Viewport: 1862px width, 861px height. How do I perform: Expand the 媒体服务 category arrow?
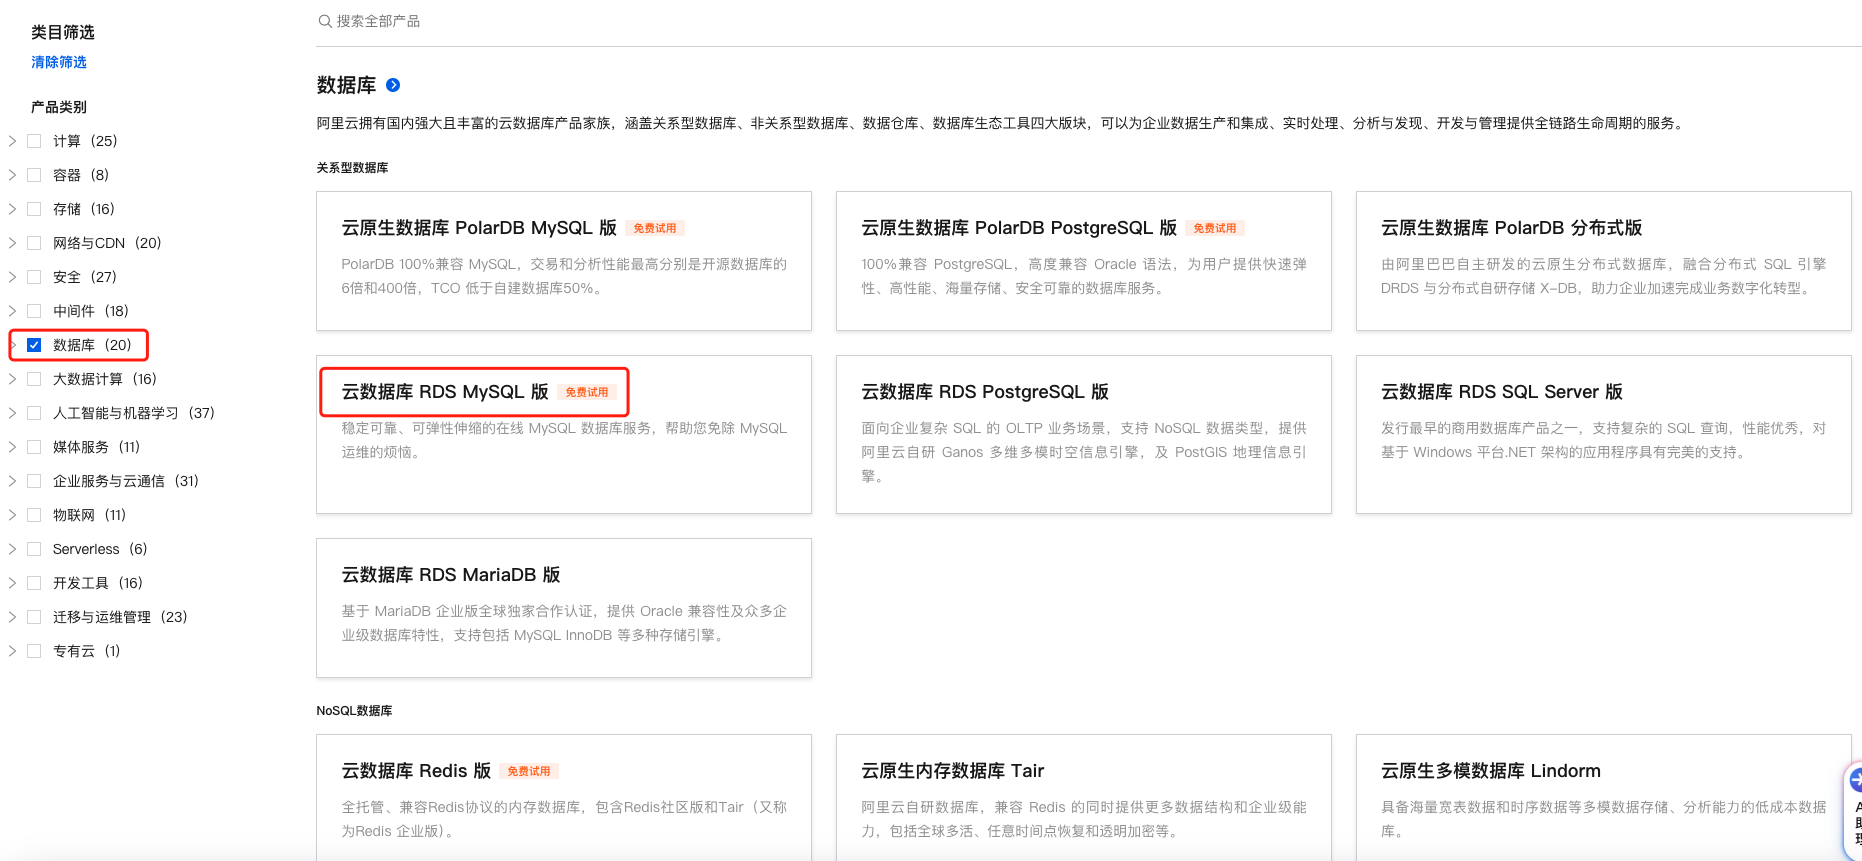12,447
